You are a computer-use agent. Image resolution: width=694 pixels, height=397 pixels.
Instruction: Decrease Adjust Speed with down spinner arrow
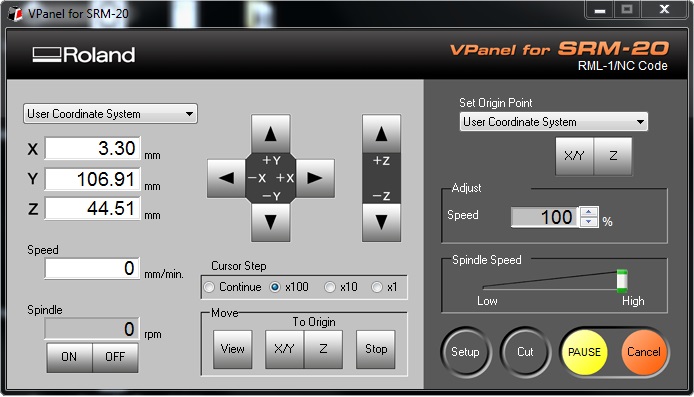coord(589,221)
